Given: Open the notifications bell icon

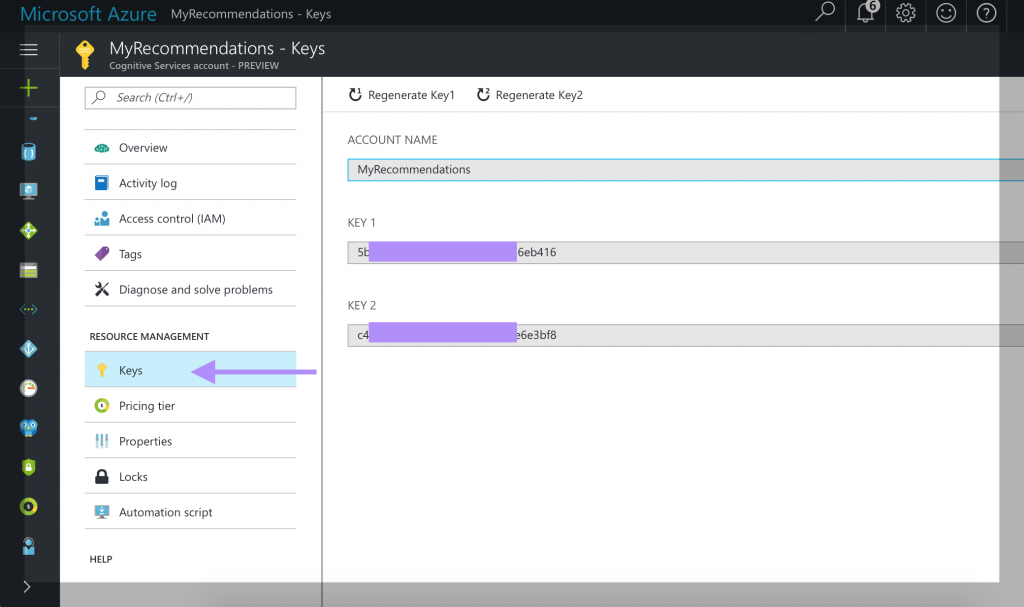Looking at the screenshot, I should (x=865, y=13).
